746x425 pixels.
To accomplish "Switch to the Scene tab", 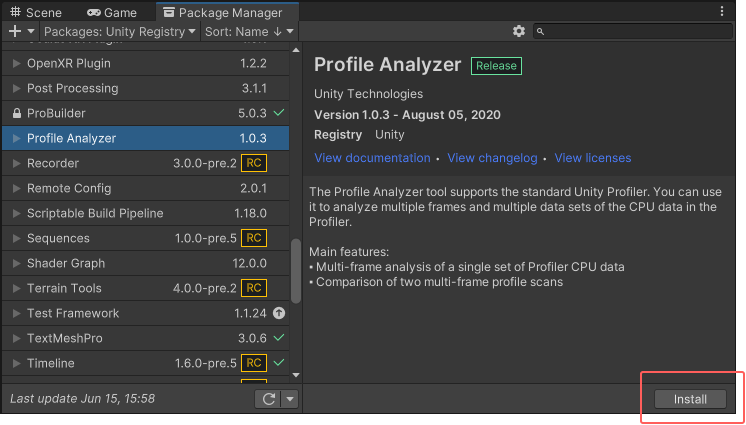I will tap(36, 13).
